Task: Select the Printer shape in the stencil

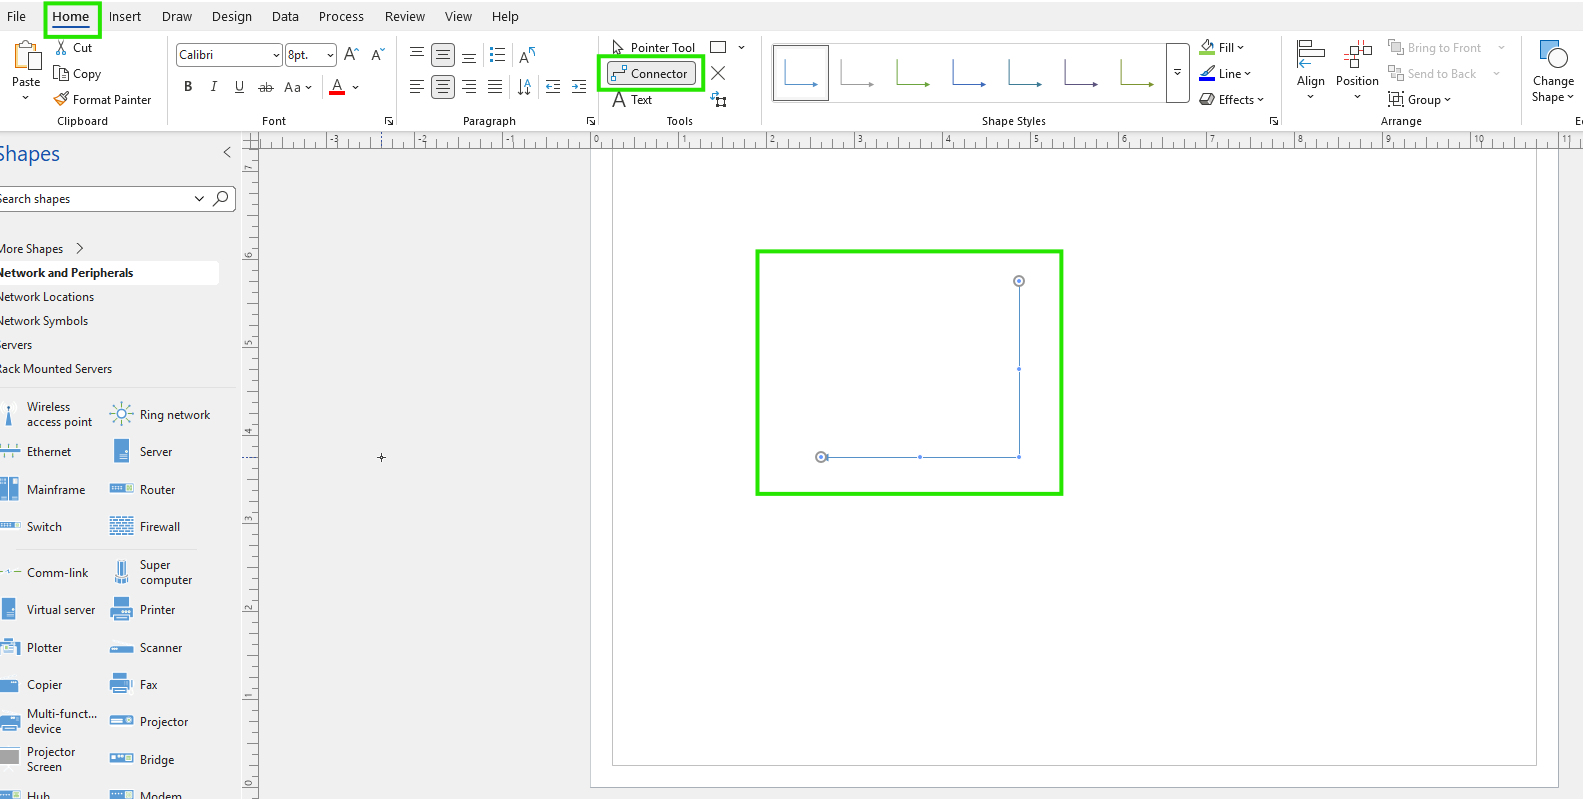Action: coord(142,610)
